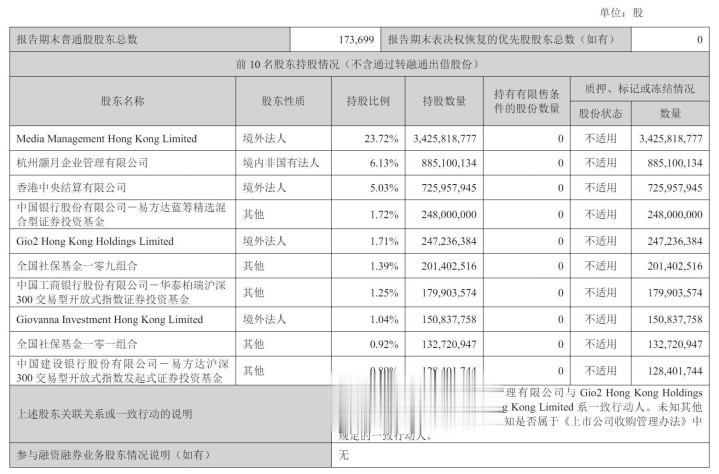
Task: Click the 前 10 名股东持股情况 heading row
Action: pyautogui.click(x=359, y=64)
